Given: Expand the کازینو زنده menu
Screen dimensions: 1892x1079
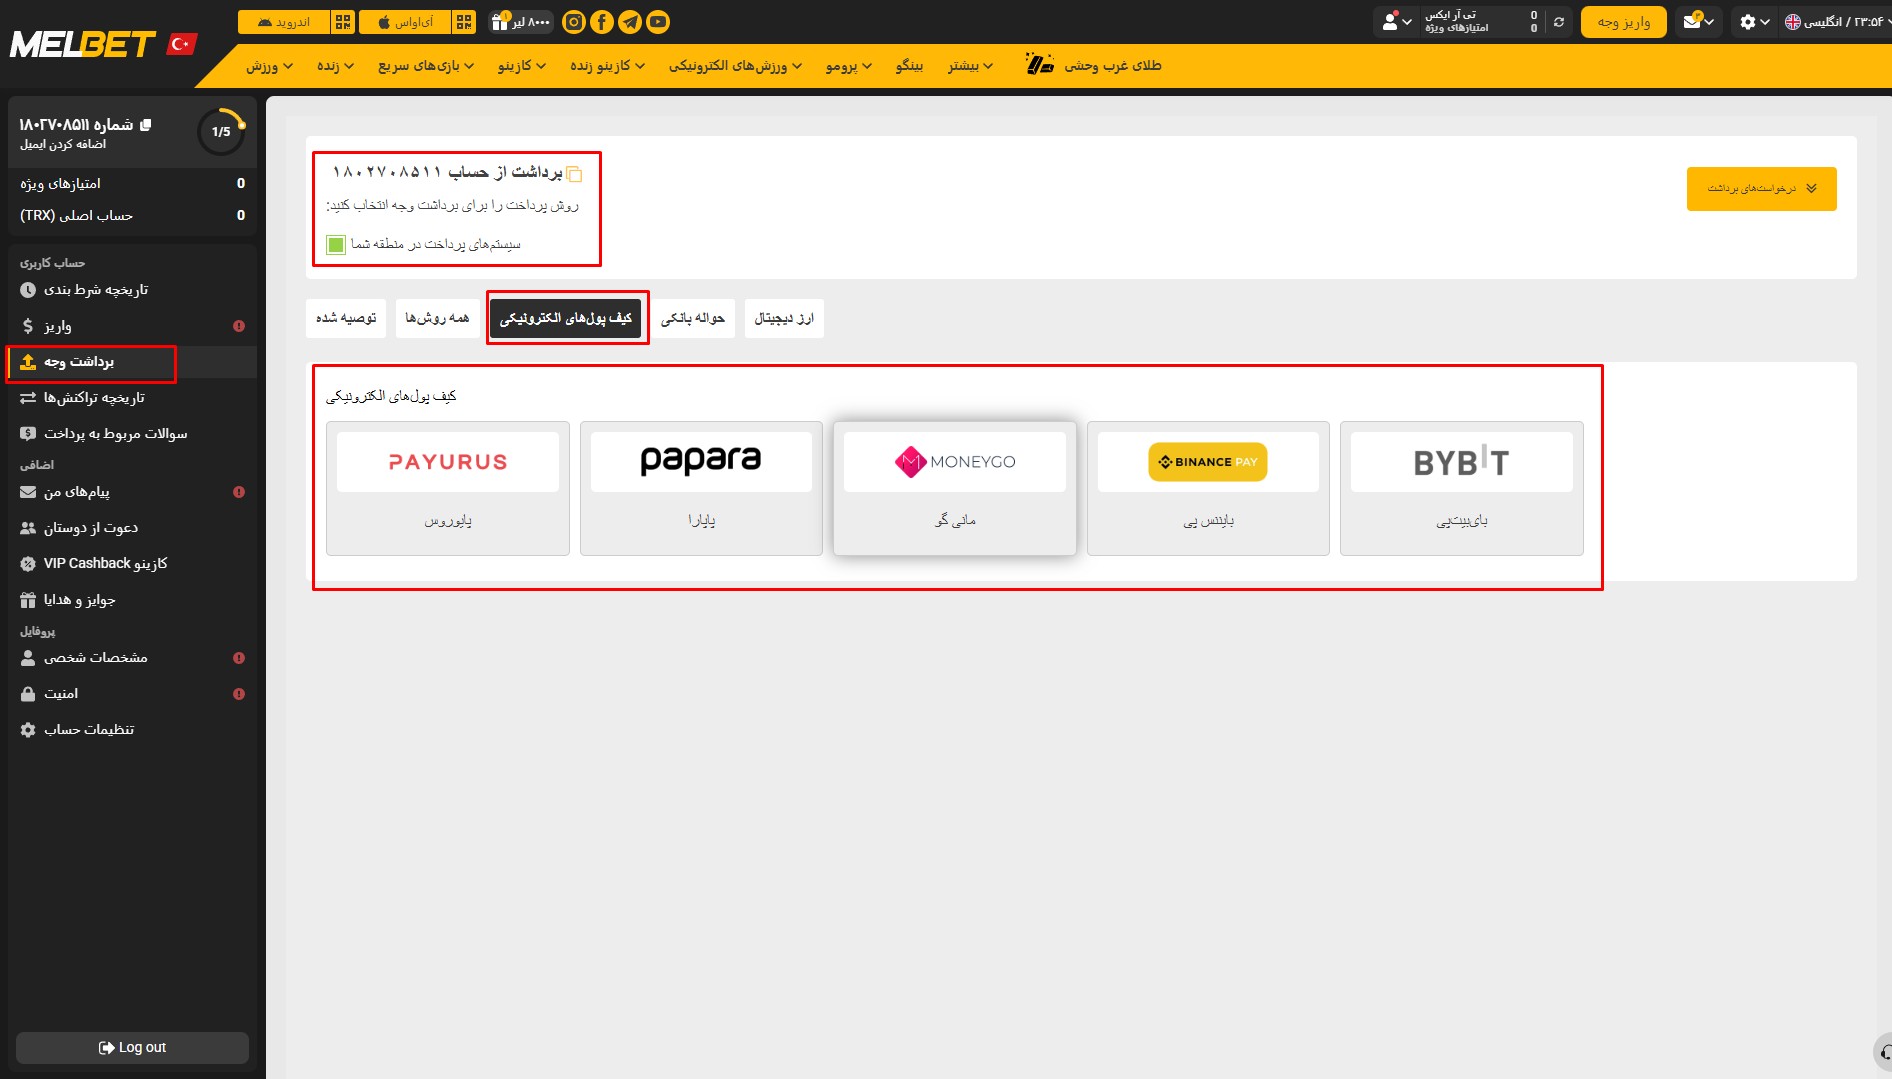Looking at the screenshot, I should pos(608,66).
